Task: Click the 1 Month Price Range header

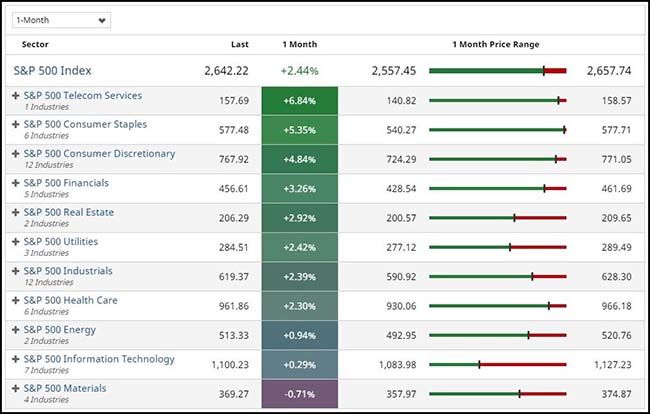Action: tap(496, 44)
